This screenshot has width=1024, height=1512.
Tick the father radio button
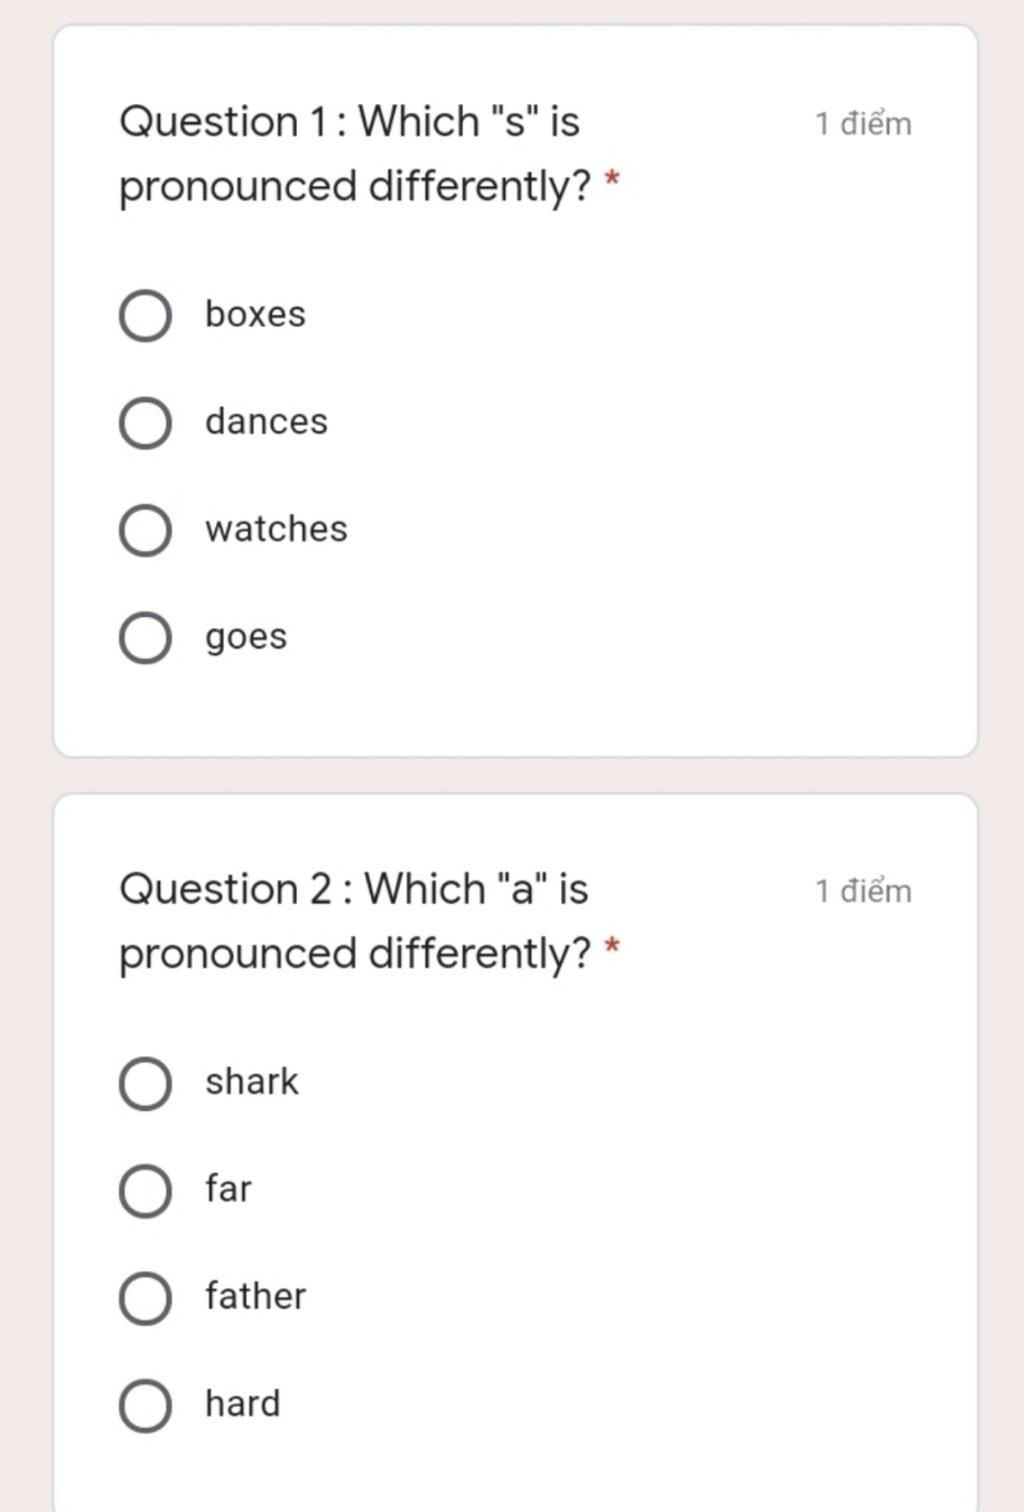(145, 1298)
